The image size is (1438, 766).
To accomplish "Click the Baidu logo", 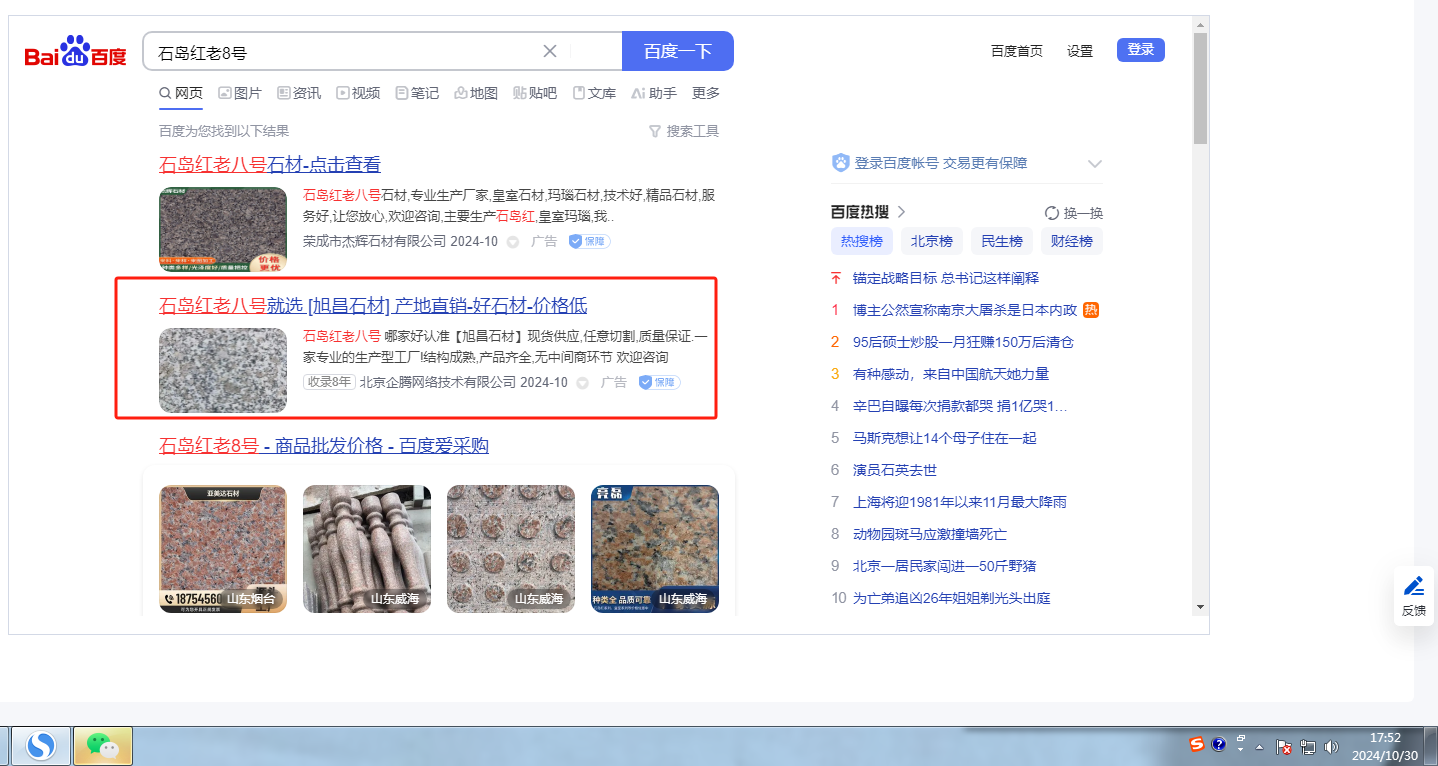I will (76, 51).
